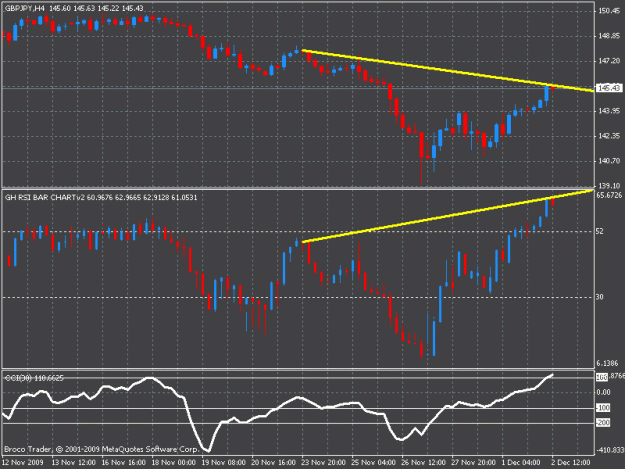Viewport: 625px width, 469px height.
Task: Click the CCI -100 level label
Action: point(603,408)
